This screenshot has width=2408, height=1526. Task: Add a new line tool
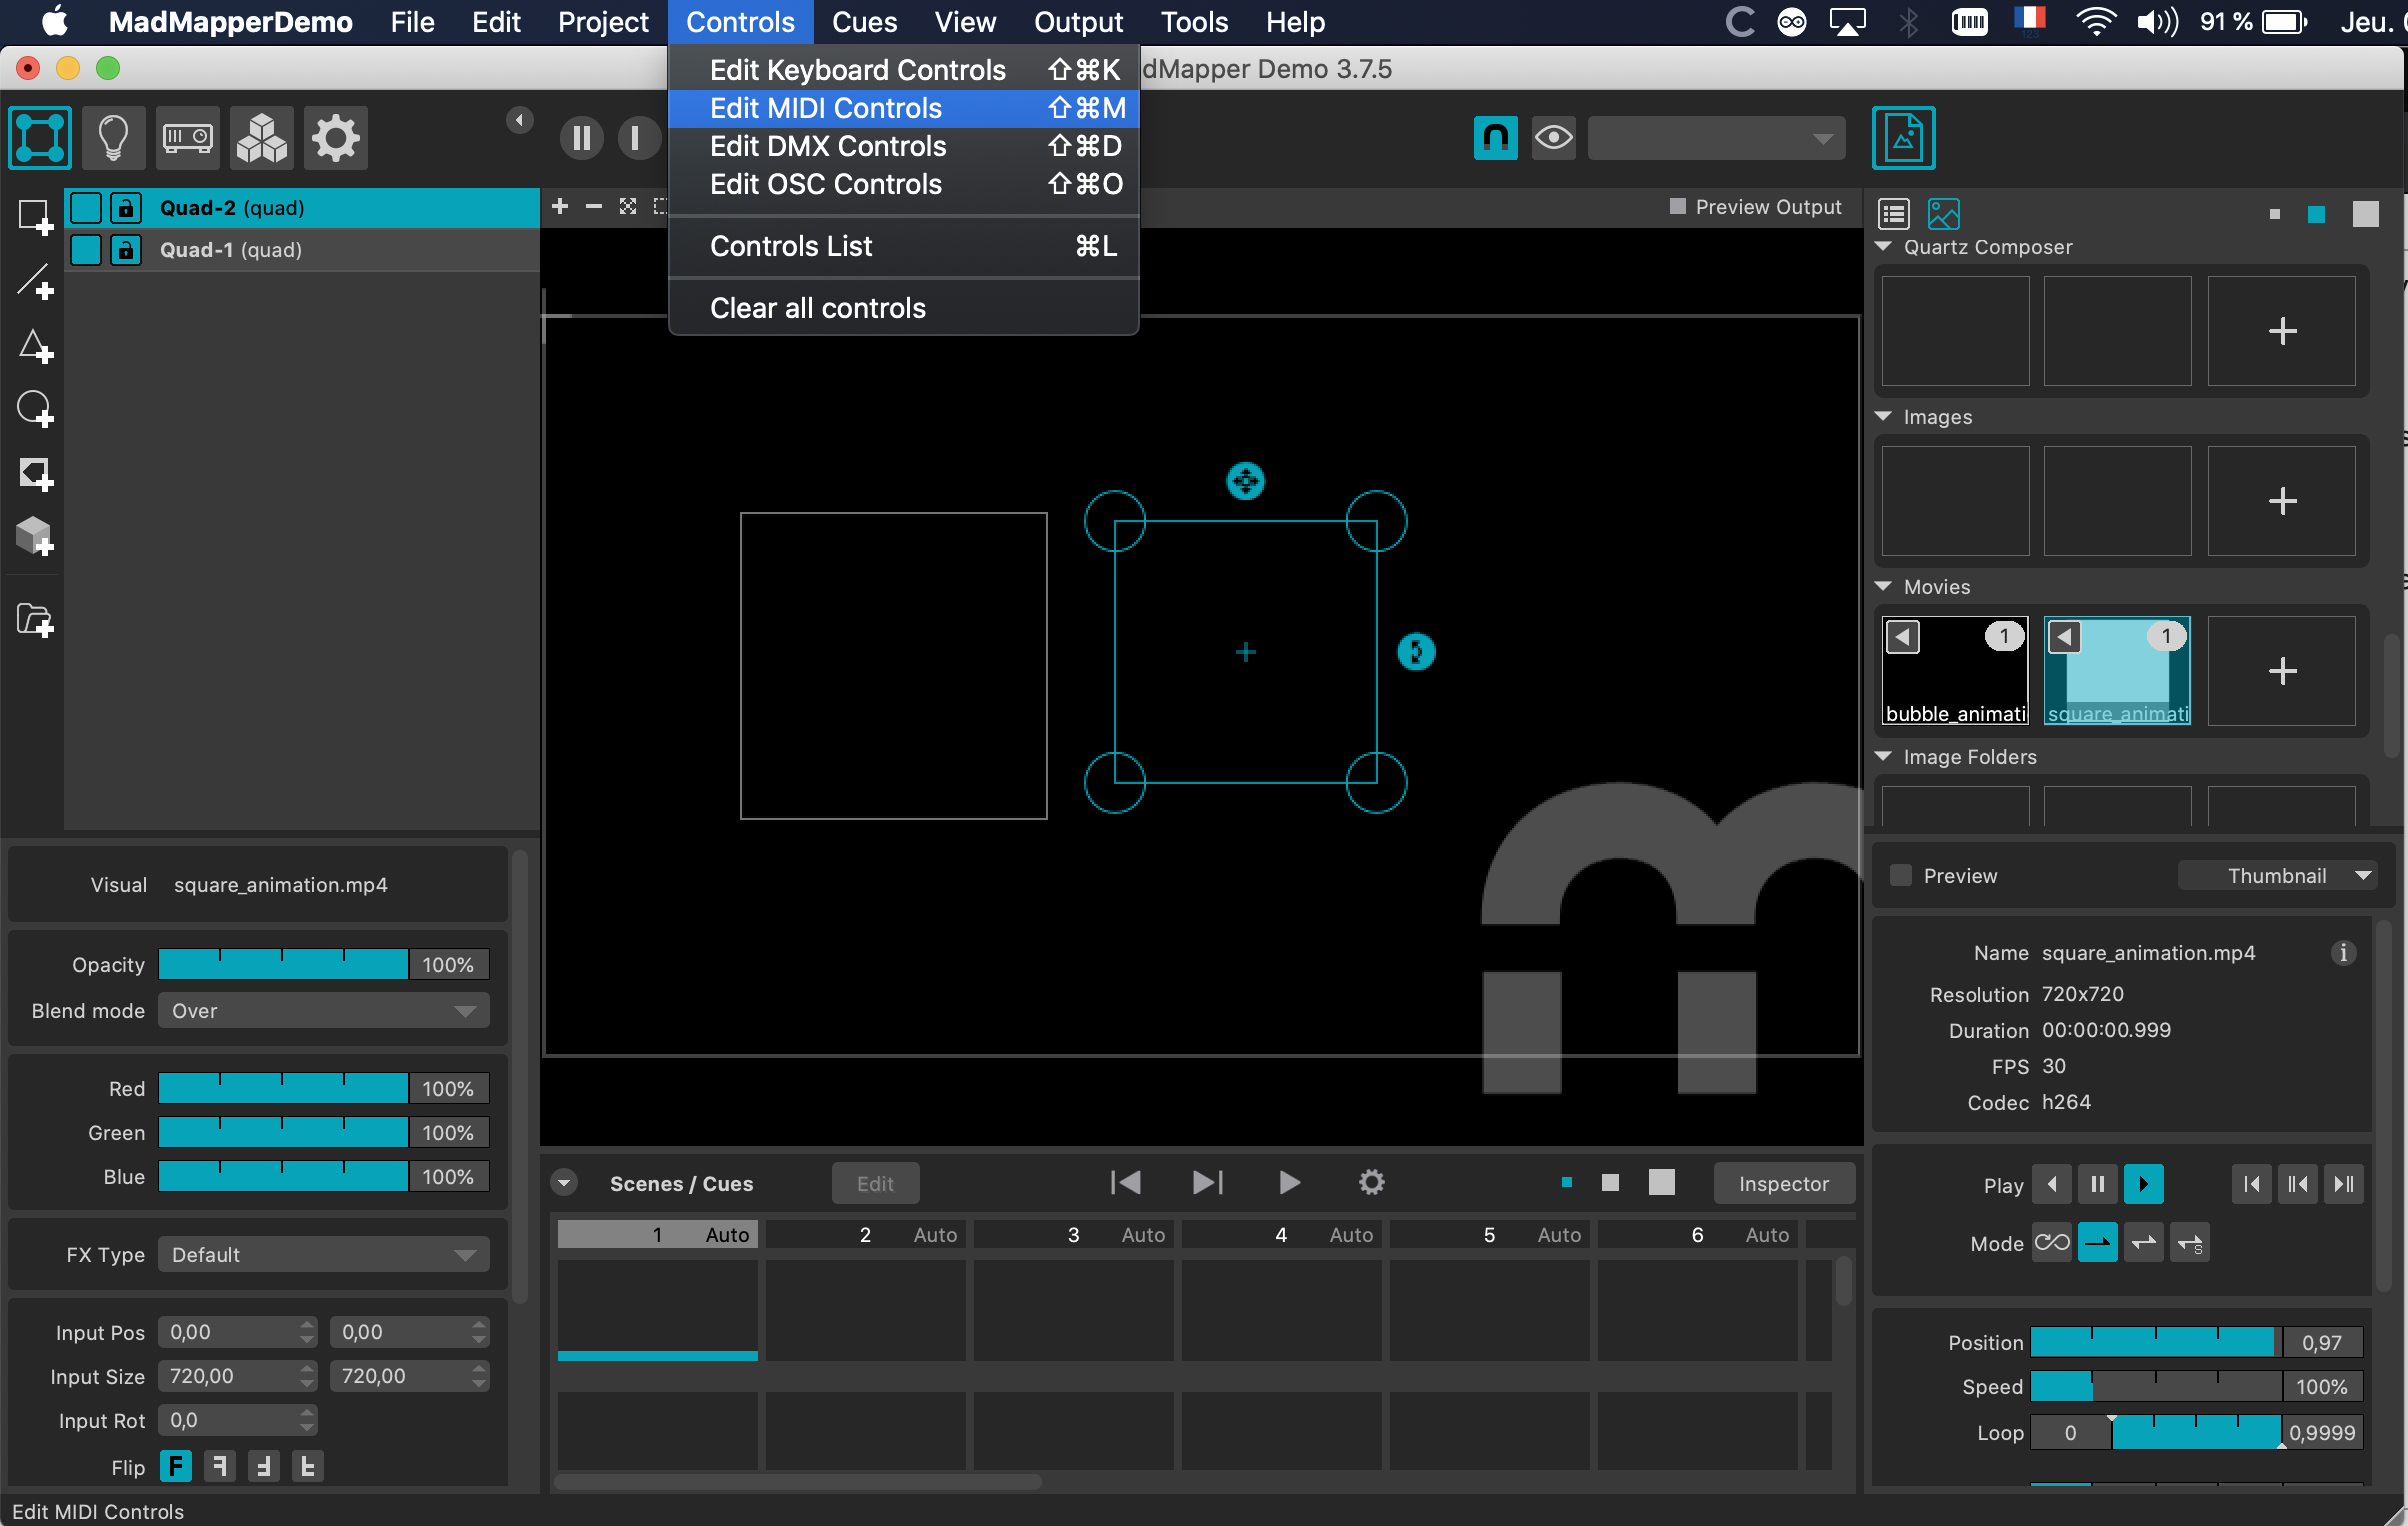point(35,282)
